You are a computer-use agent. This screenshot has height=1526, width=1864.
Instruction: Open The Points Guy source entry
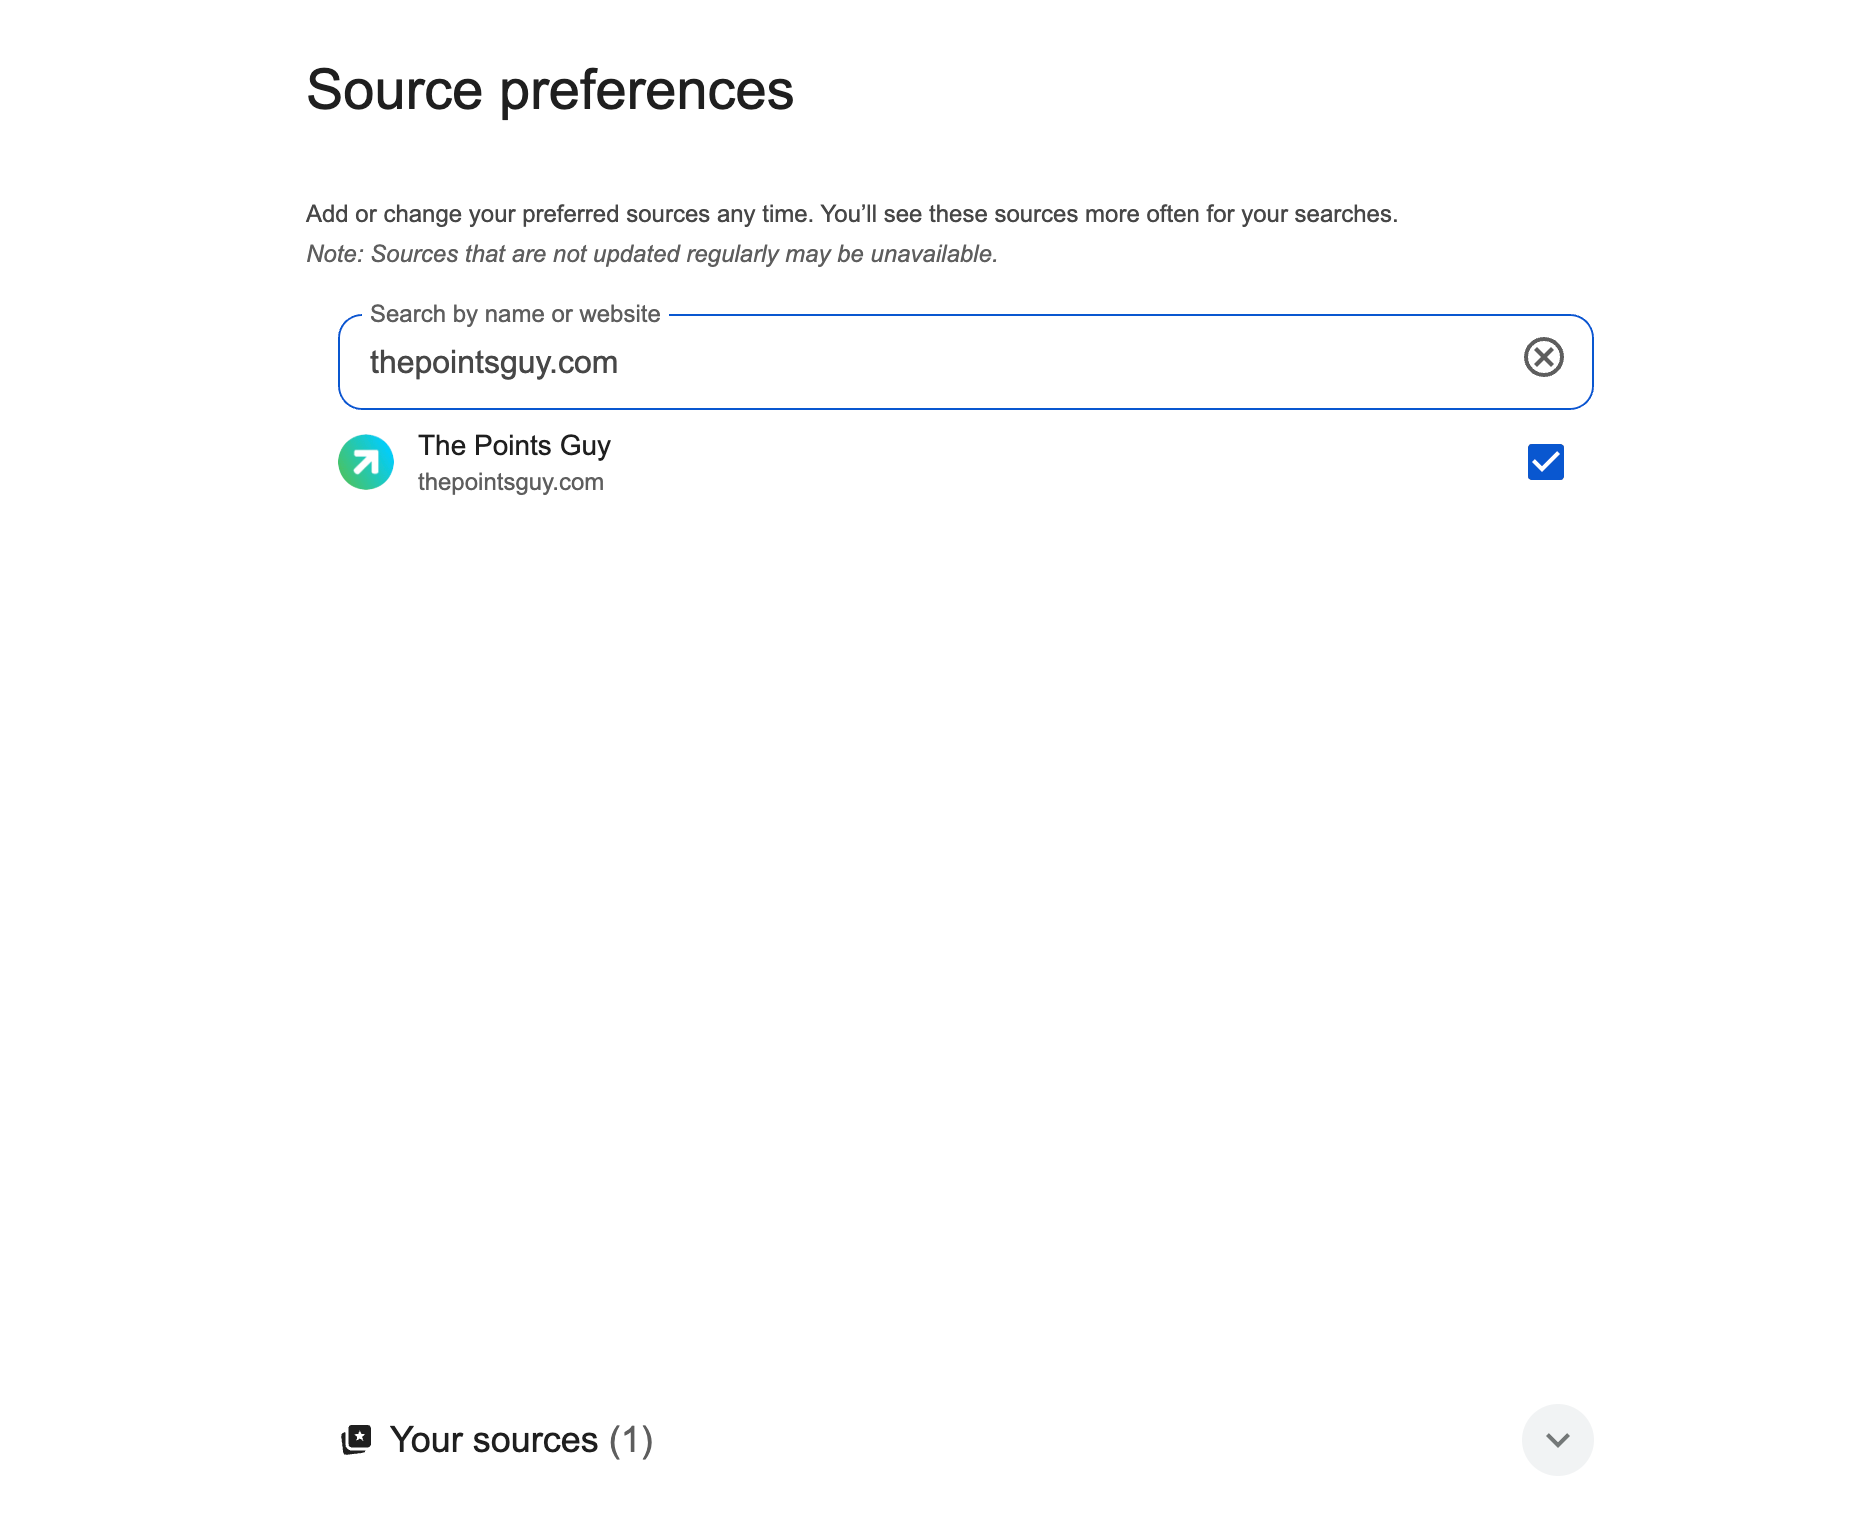(x=514, y=446)
